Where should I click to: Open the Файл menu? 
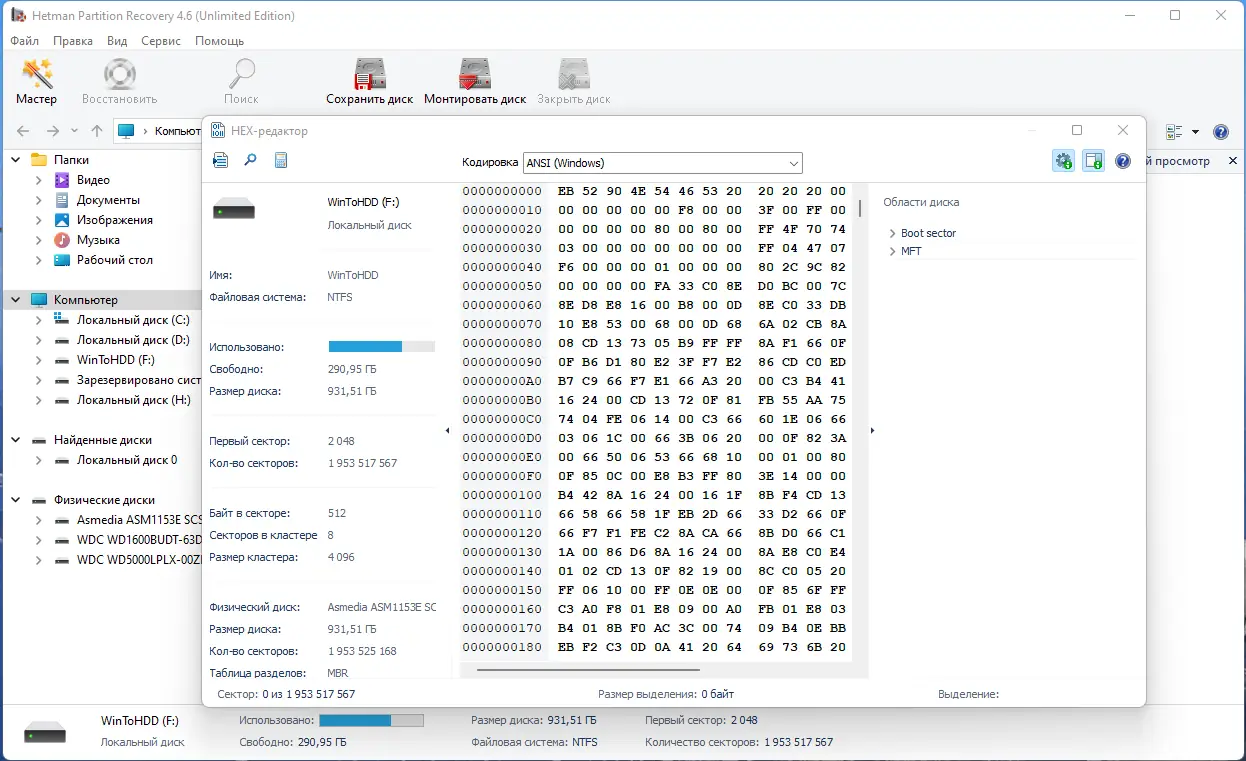pos(25,41)
